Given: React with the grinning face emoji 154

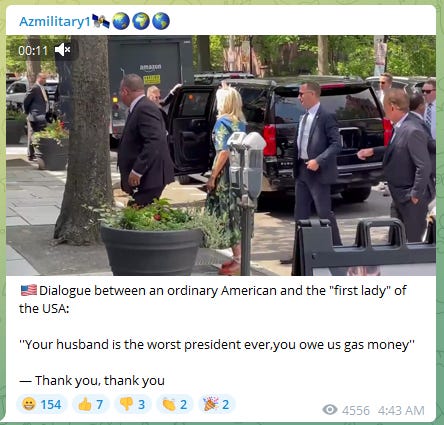Looking at the screenshot, I should (42, 404).
